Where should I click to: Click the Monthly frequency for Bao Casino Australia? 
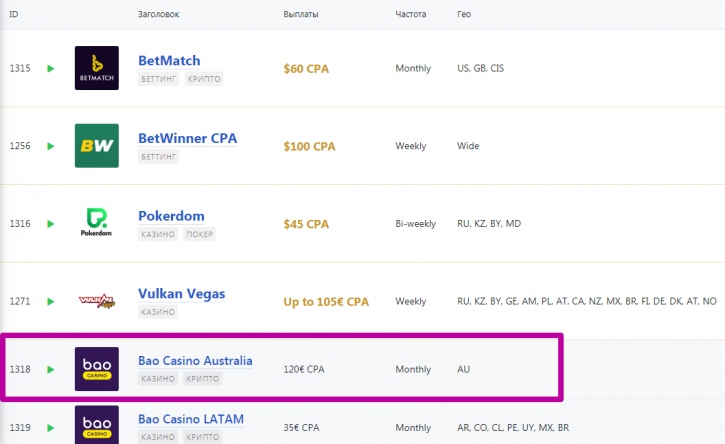[x=413, y=370]
